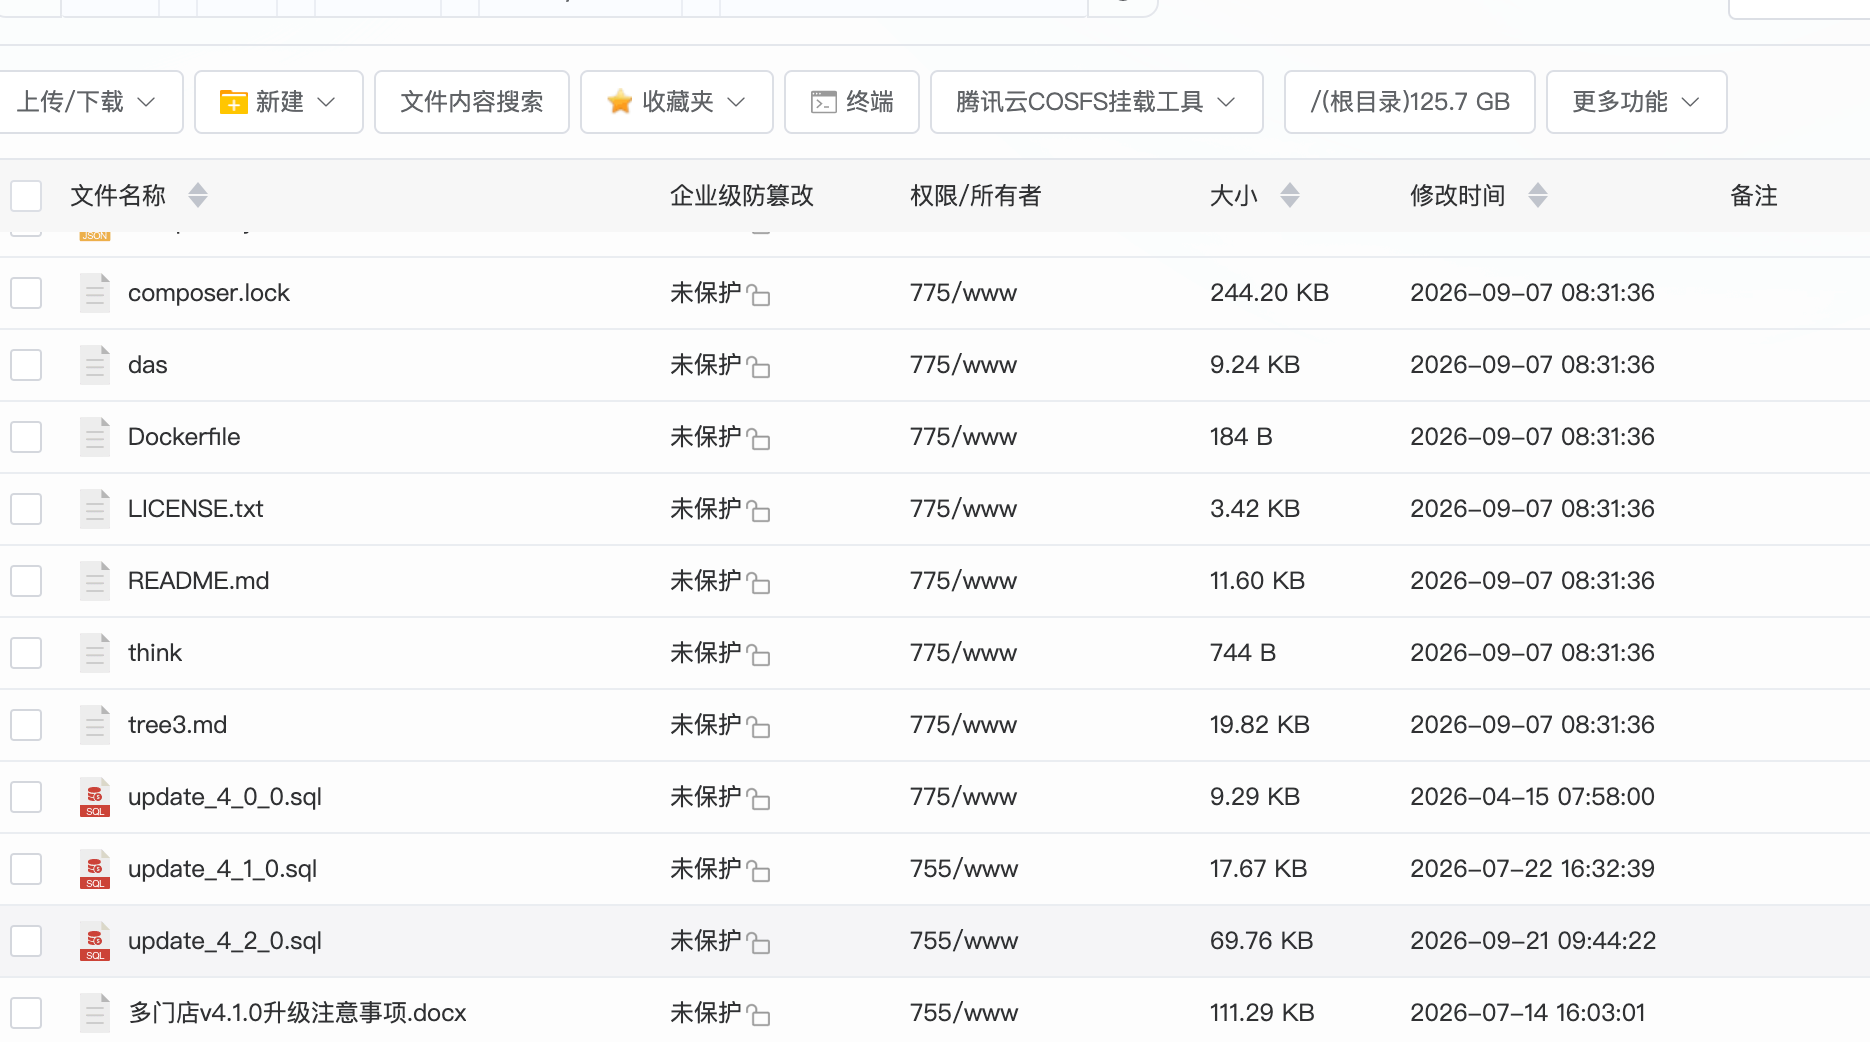Click the lock icon for tree3.md
1870x1042 pixels.
click(758, 727)
